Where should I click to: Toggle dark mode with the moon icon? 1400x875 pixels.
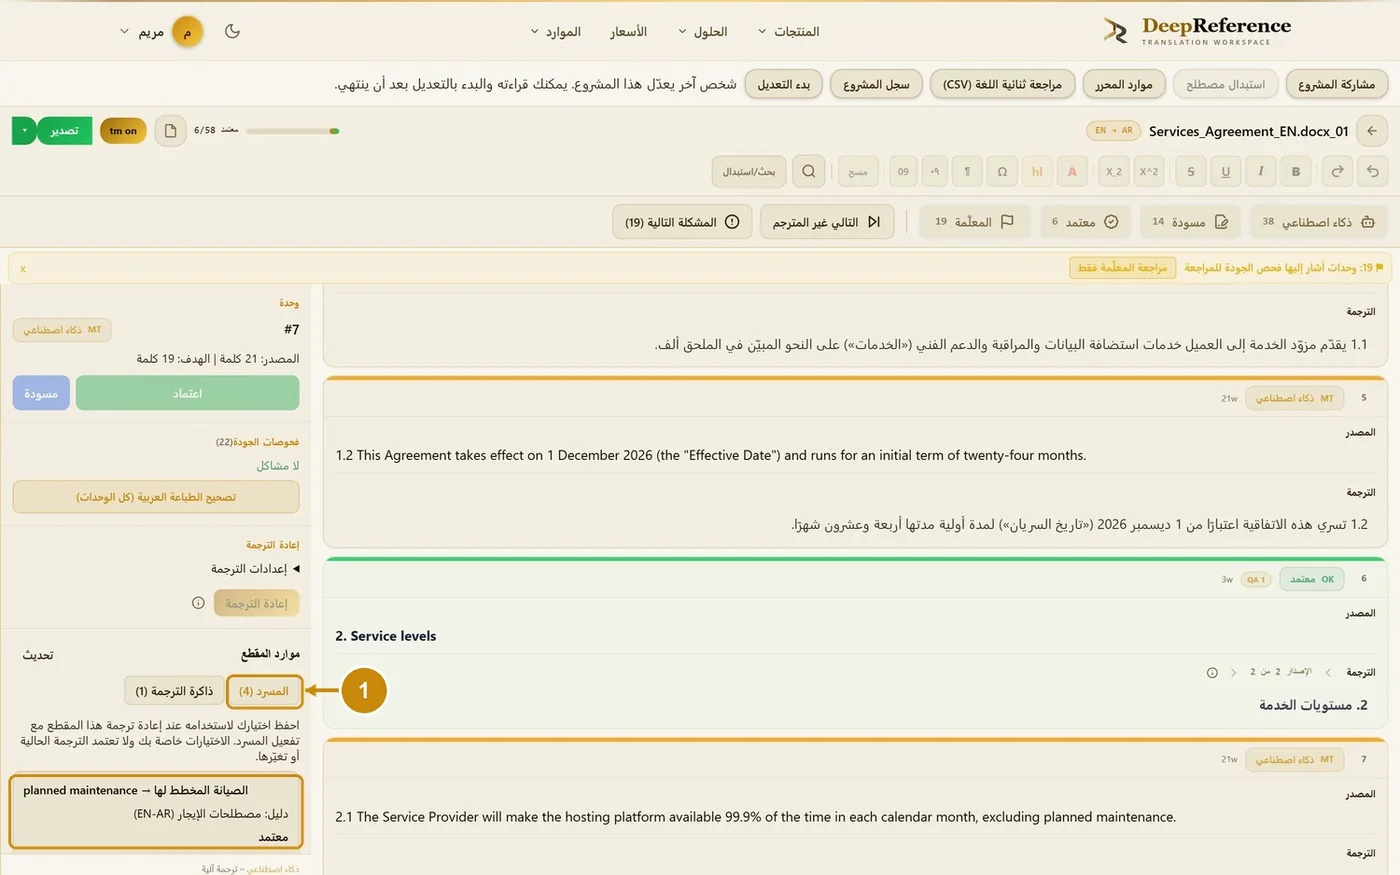click(x=232, y=31)
